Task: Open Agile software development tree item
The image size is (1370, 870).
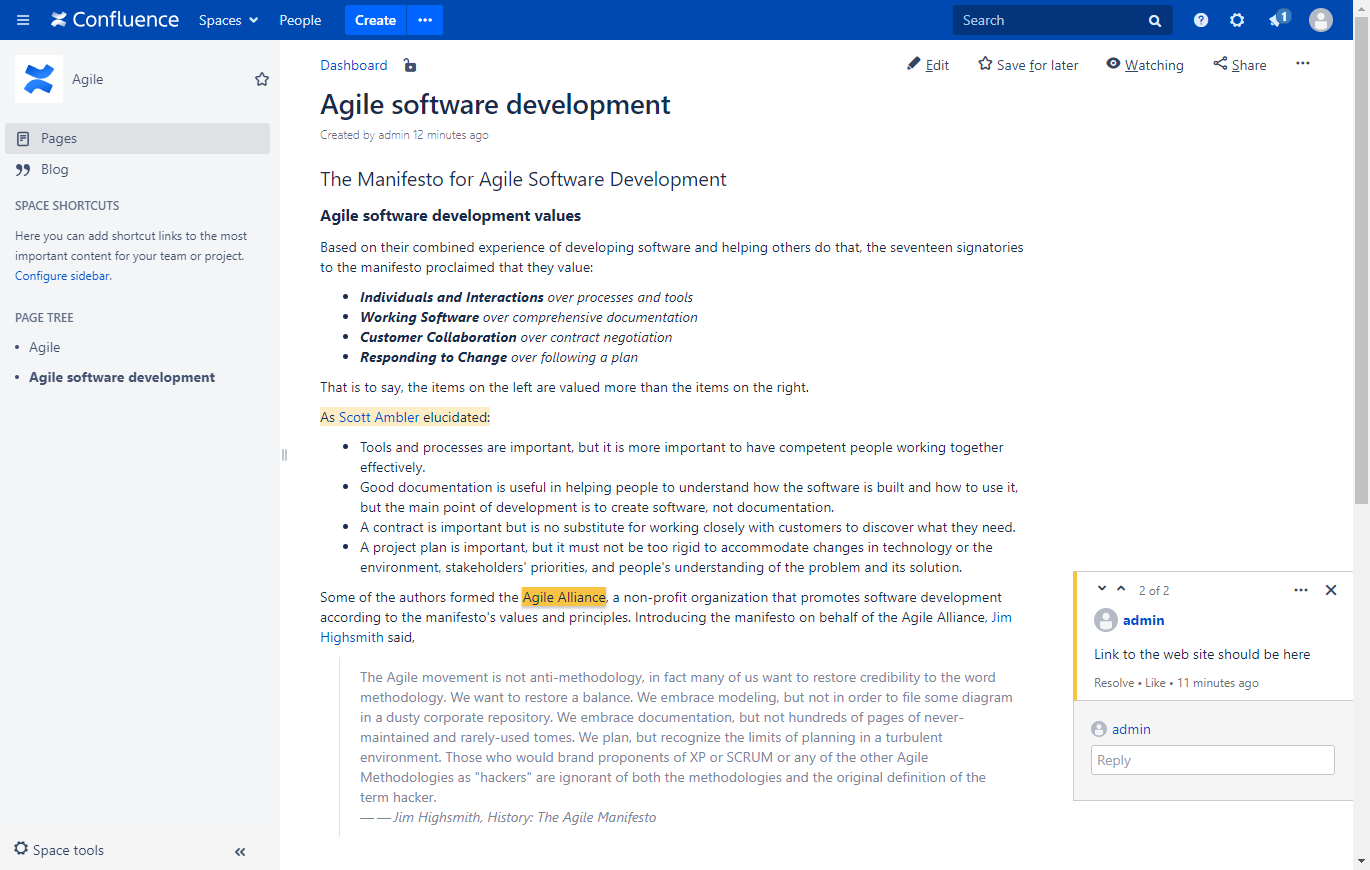Action: pyautogui.click(x=122, y=377)
